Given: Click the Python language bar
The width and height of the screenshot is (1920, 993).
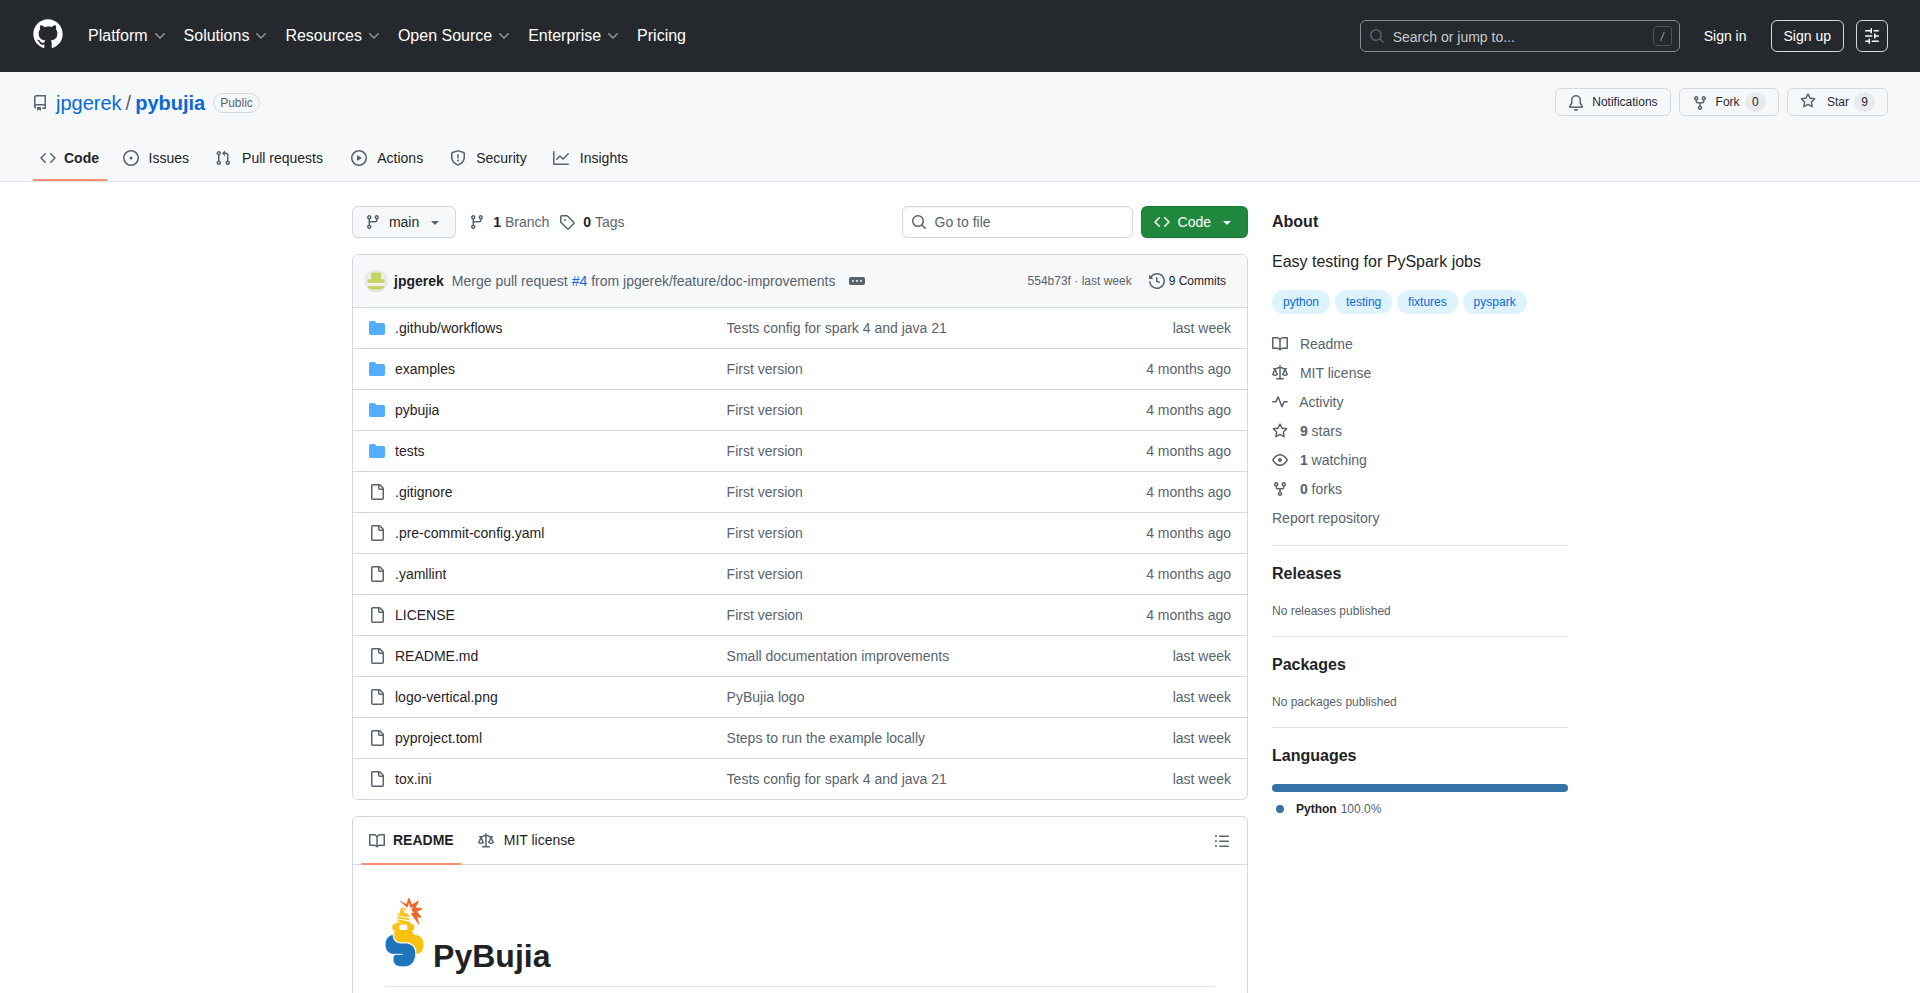Looking at the screenshot, I should click(x=1419, y=788).
